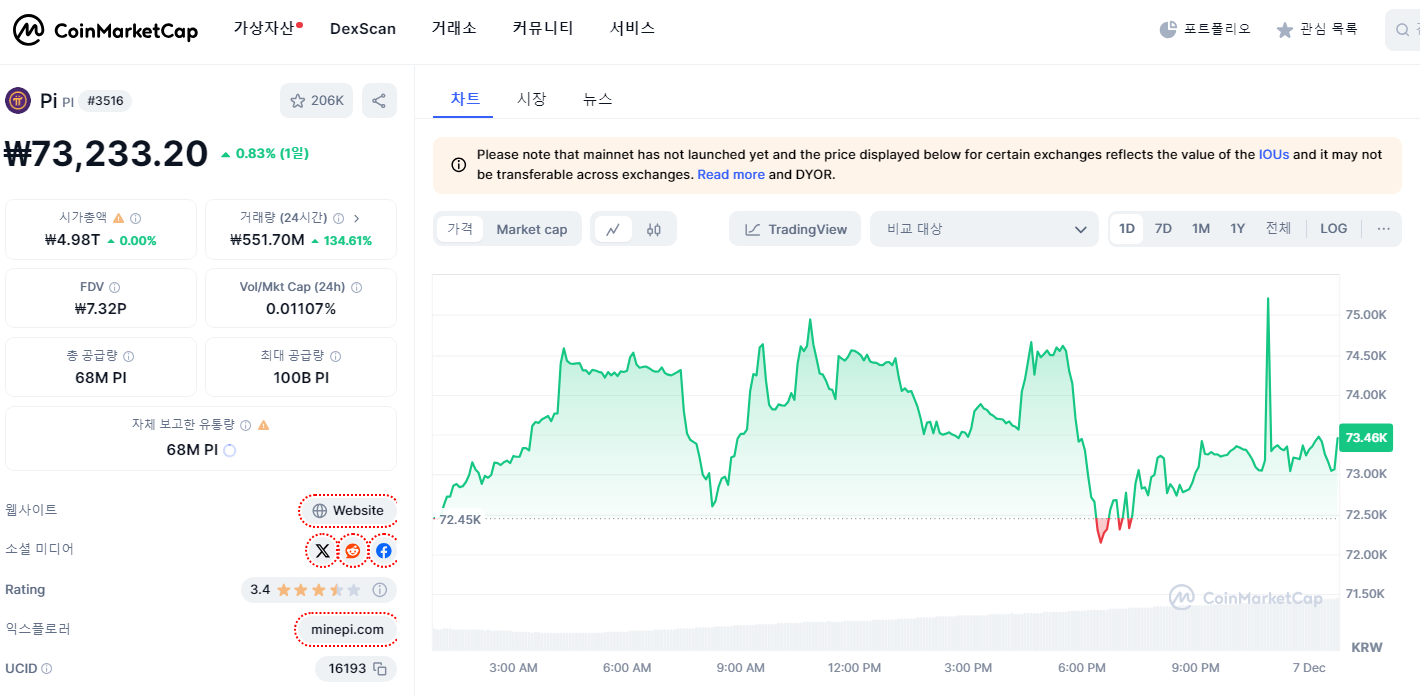
Task: Set chart range to 1Y
Action: click(1238, 229)
